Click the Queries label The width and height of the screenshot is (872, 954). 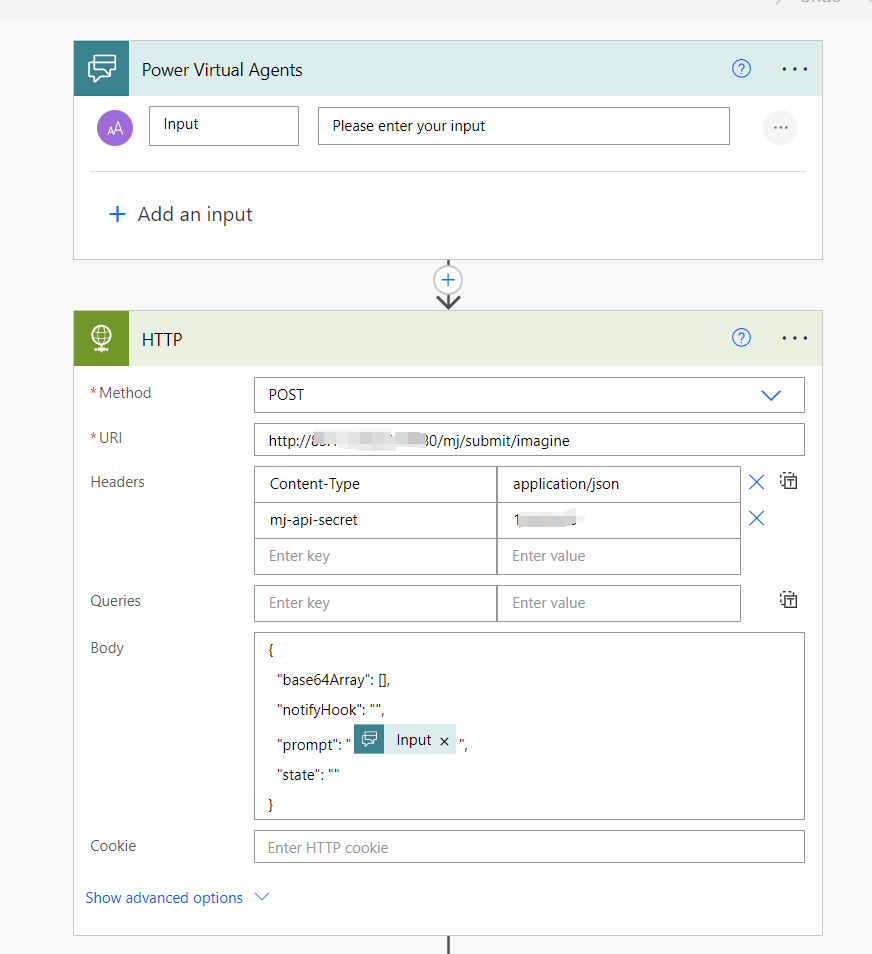click(116, 601)
